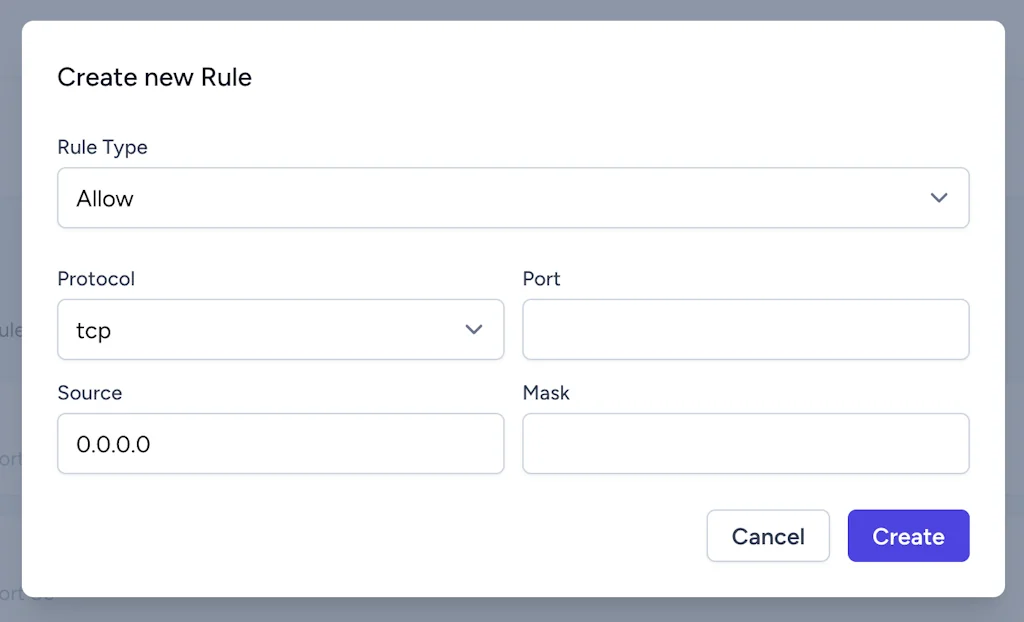The height and width of the screenshot is (622, 1024).
Task: Click the partially visible page behind the dialog's left edge
Action: (10, 330)
